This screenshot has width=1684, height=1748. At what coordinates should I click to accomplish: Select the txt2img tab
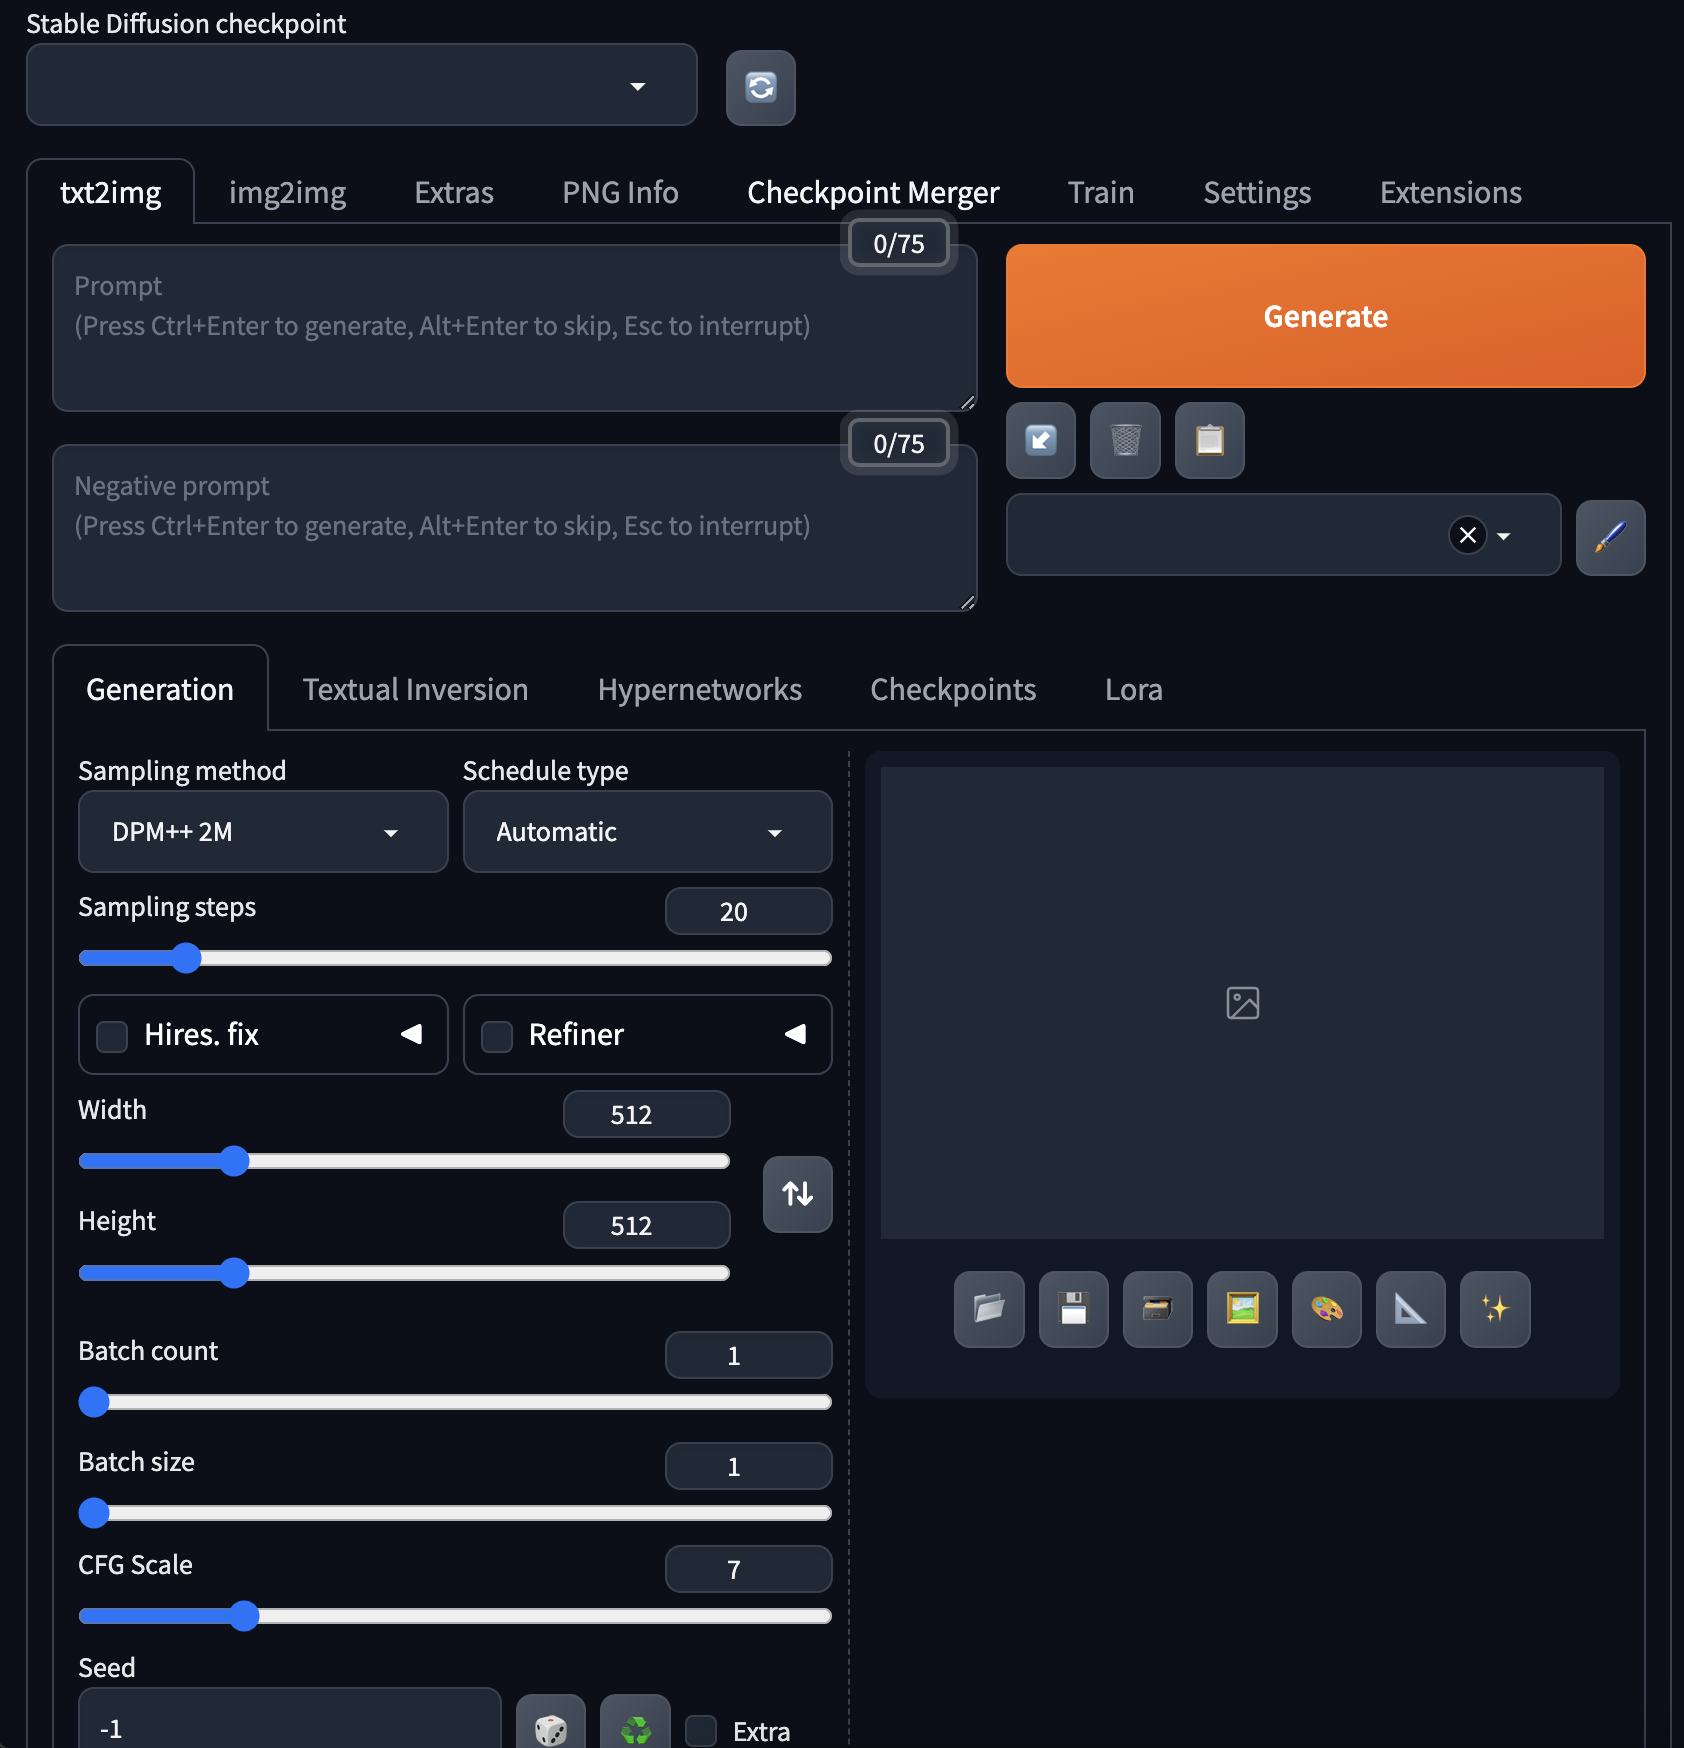coord(110,192)
